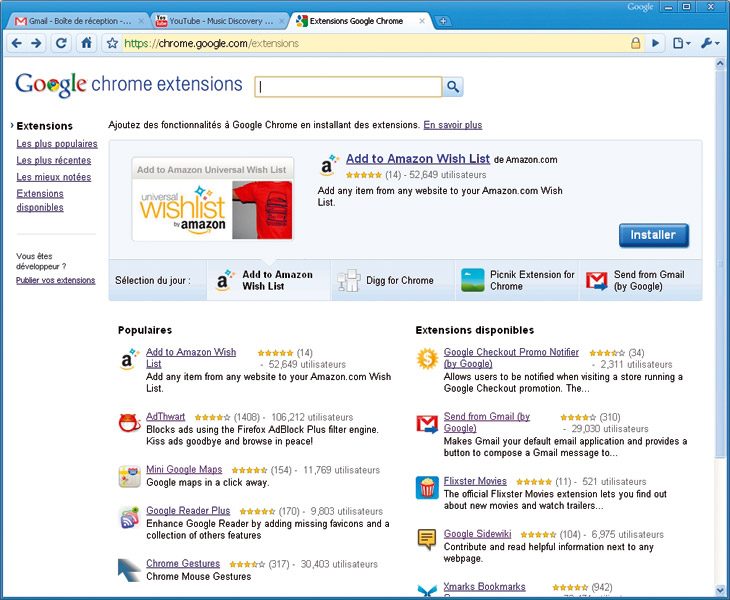Click the Google Sidewiki note icon
The height and width of the screenshot is (600, 730).
click(x=427, y=539)
